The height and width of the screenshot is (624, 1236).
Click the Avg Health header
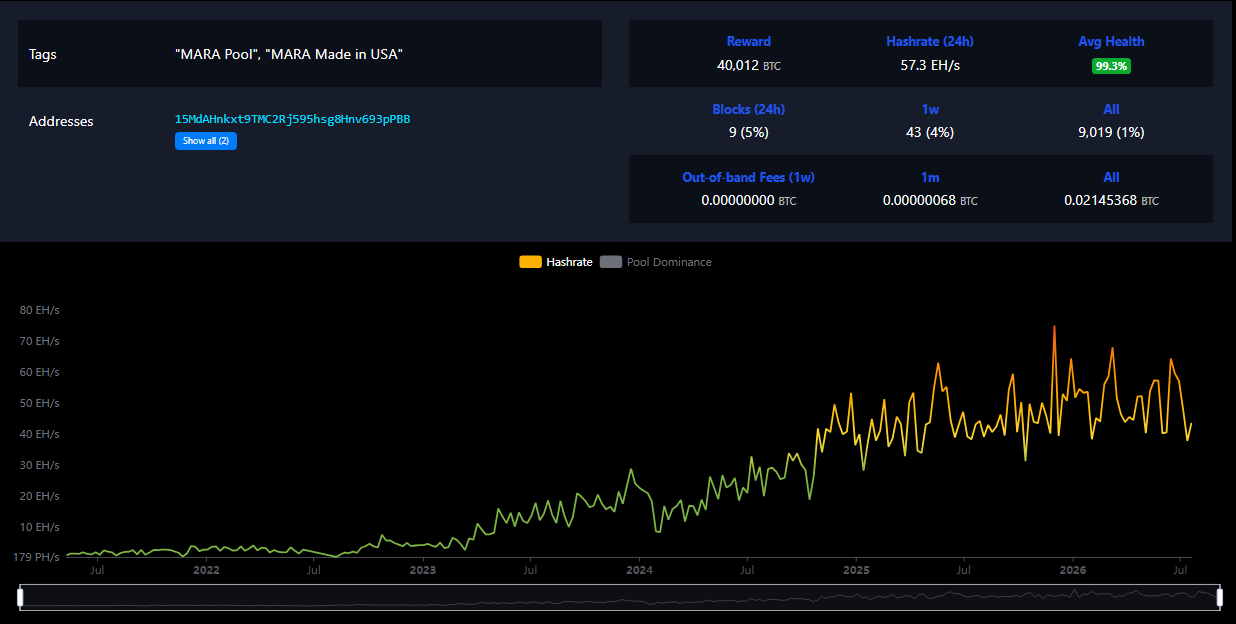pos(1111,42)
